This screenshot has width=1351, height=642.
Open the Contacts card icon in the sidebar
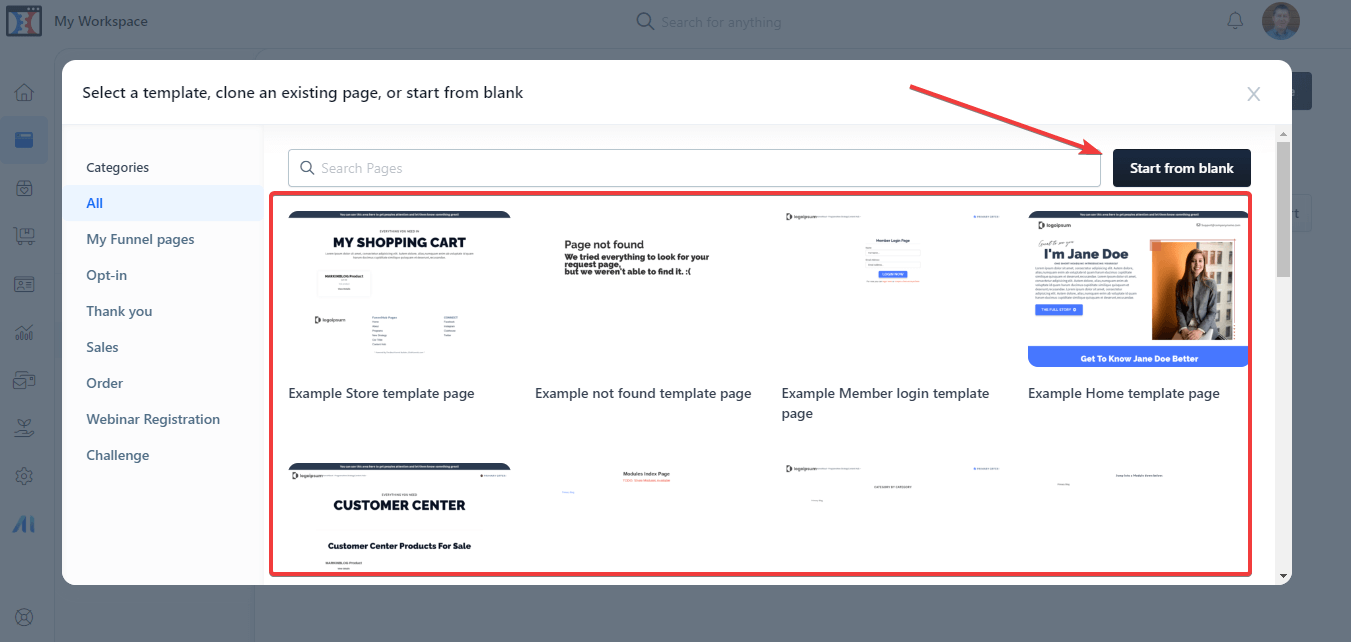pos(24,283)
